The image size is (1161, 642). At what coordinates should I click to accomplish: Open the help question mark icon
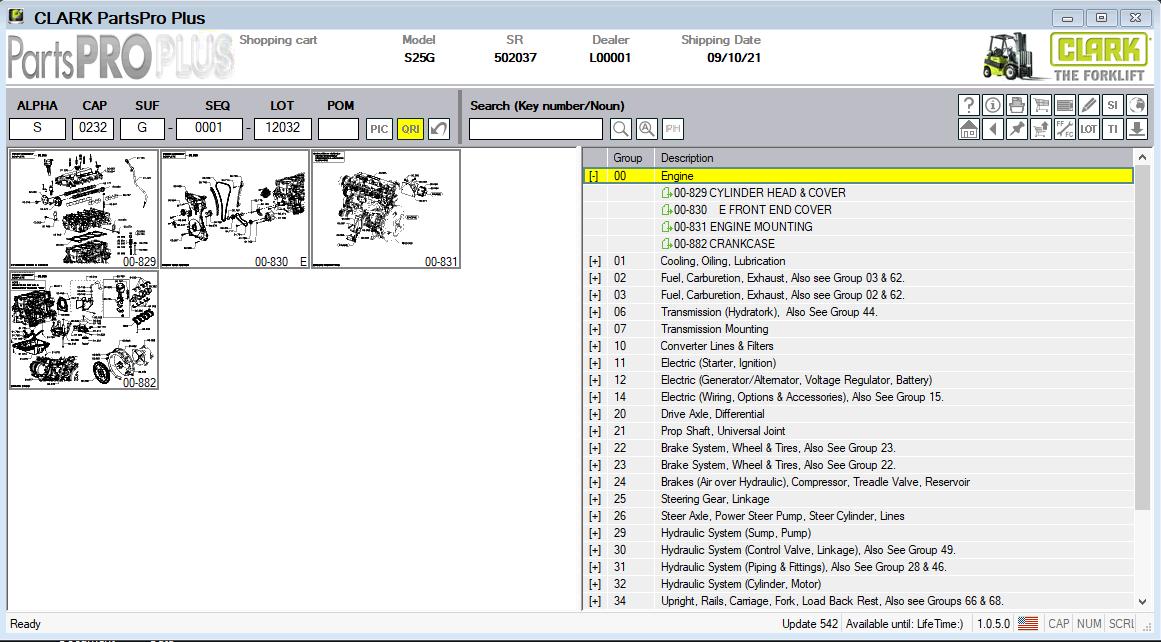click(x=968, y=105)
